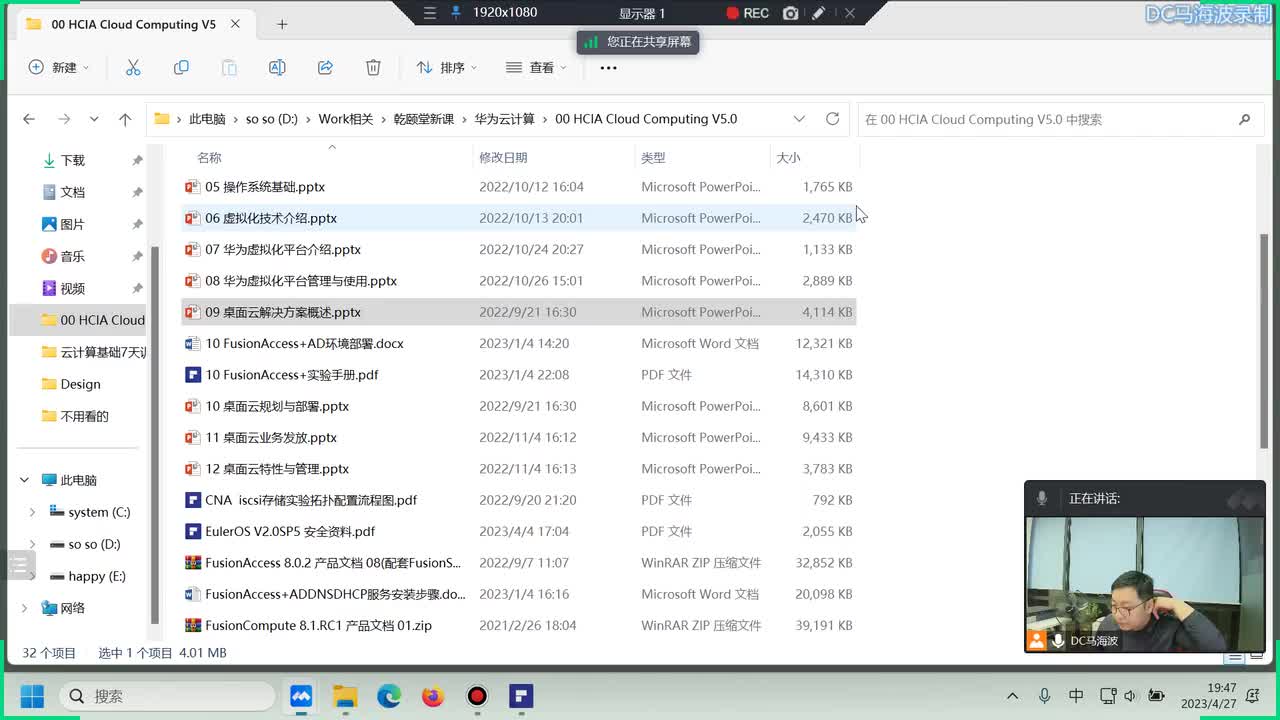
Task: Open Microsoft Edge from taskbar
Action: coord(389,696)
